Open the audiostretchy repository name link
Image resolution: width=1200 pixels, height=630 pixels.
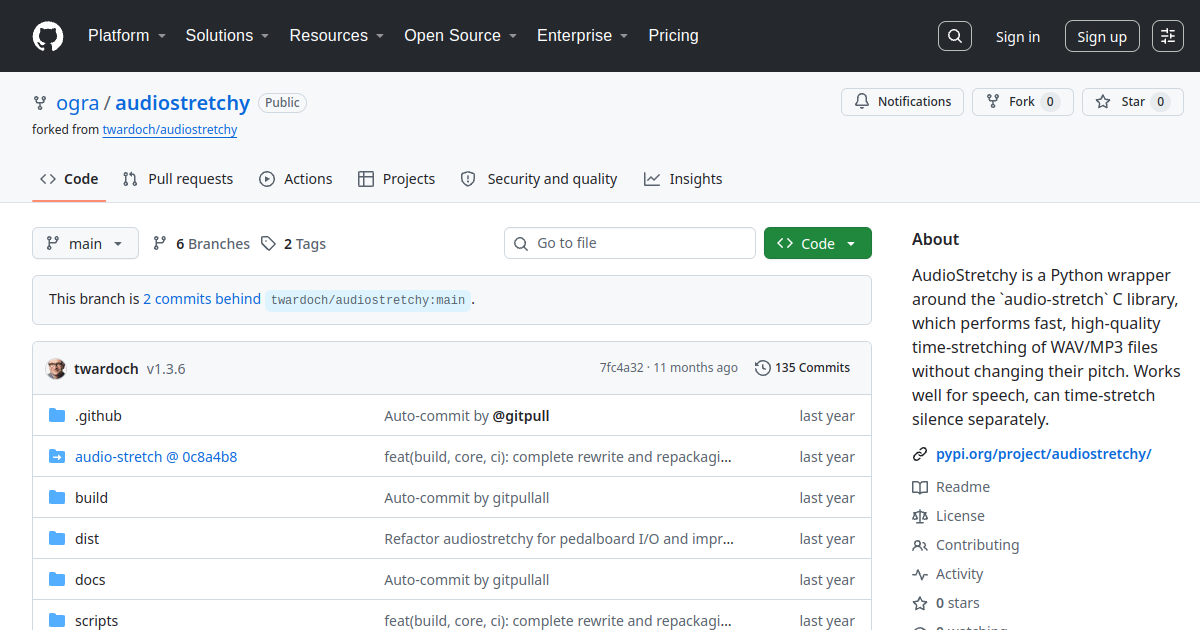[x=183, y=103]
